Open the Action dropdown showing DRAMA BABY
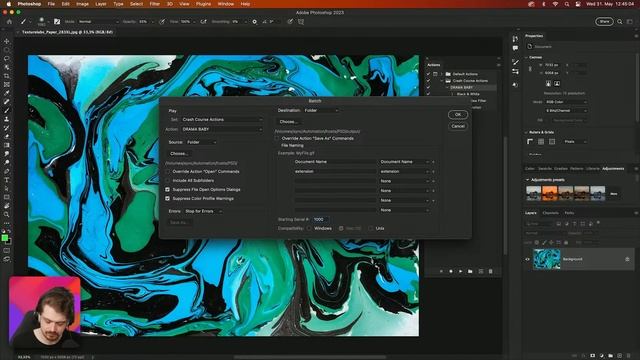 point(222,129)
